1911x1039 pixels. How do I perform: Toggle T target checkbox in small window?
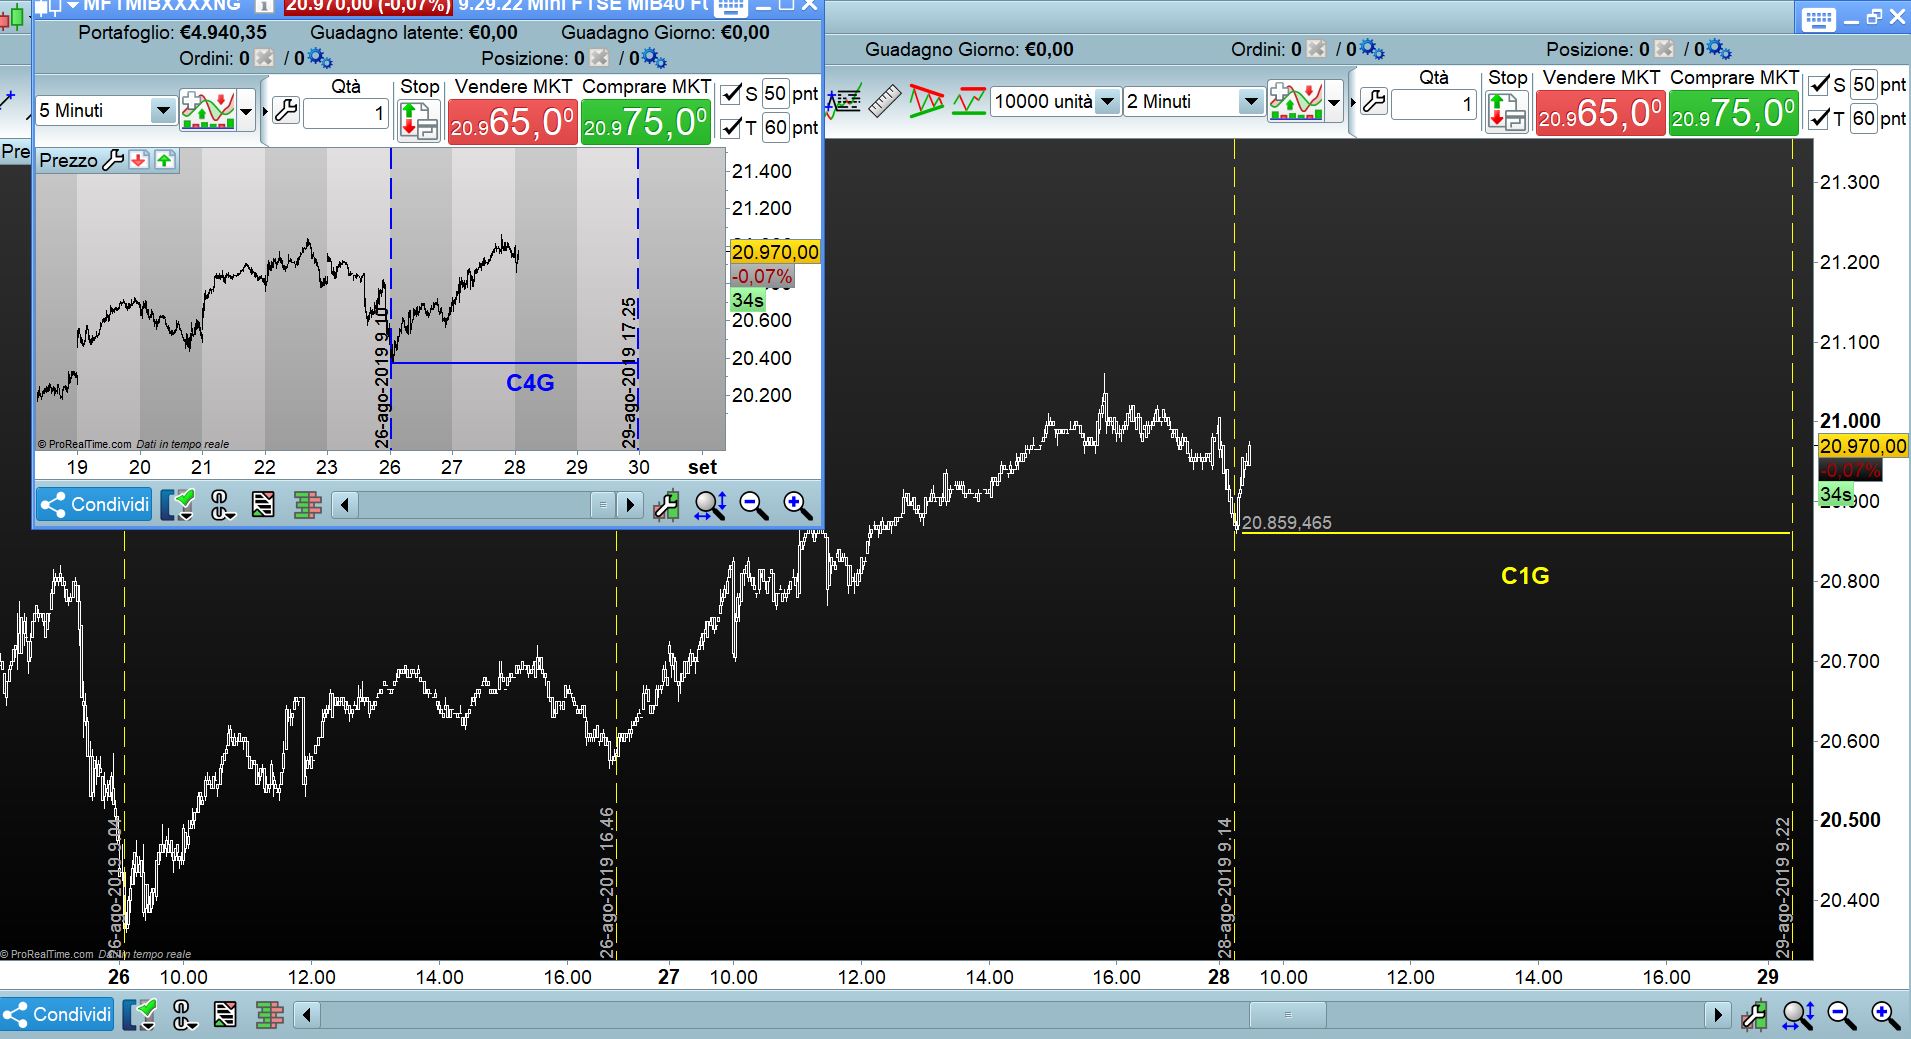(x=732, y=127)
